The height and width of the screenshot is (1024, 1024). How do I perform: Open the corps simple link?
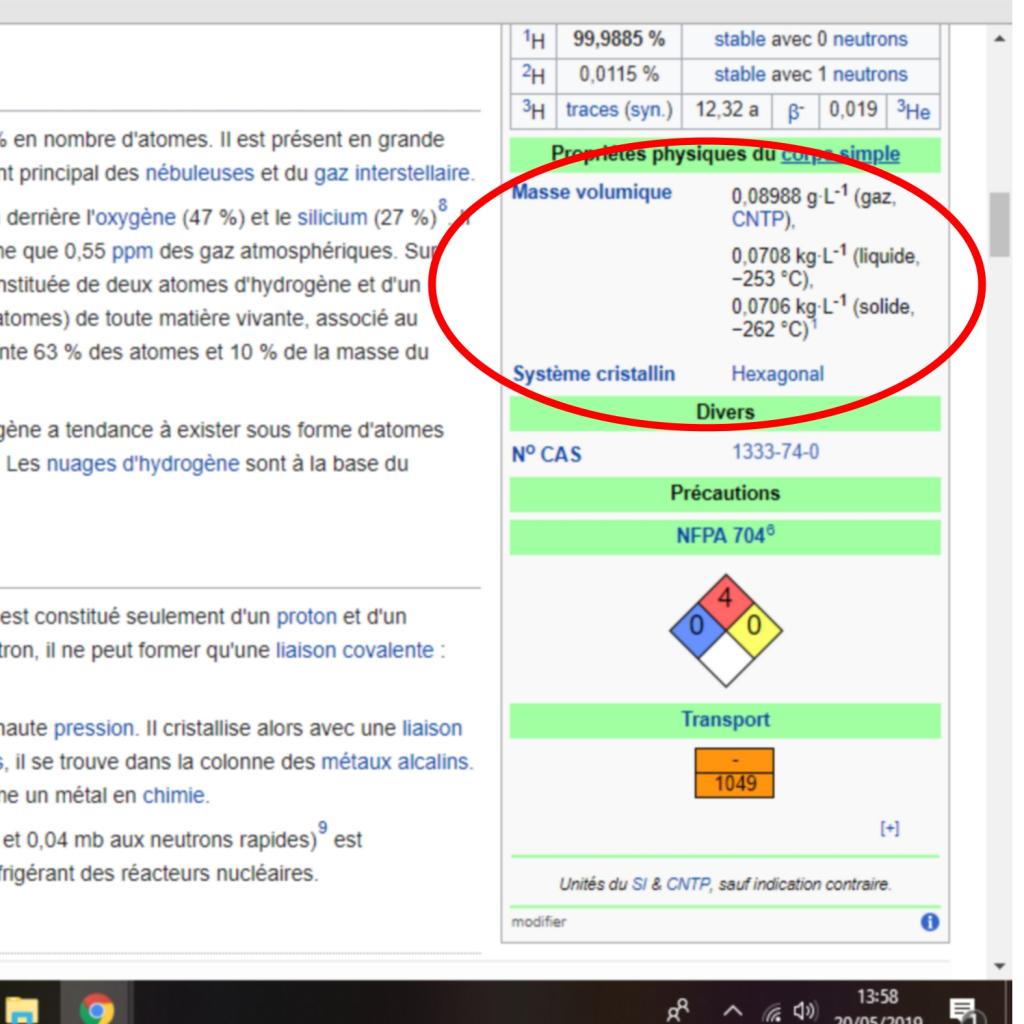840,154
